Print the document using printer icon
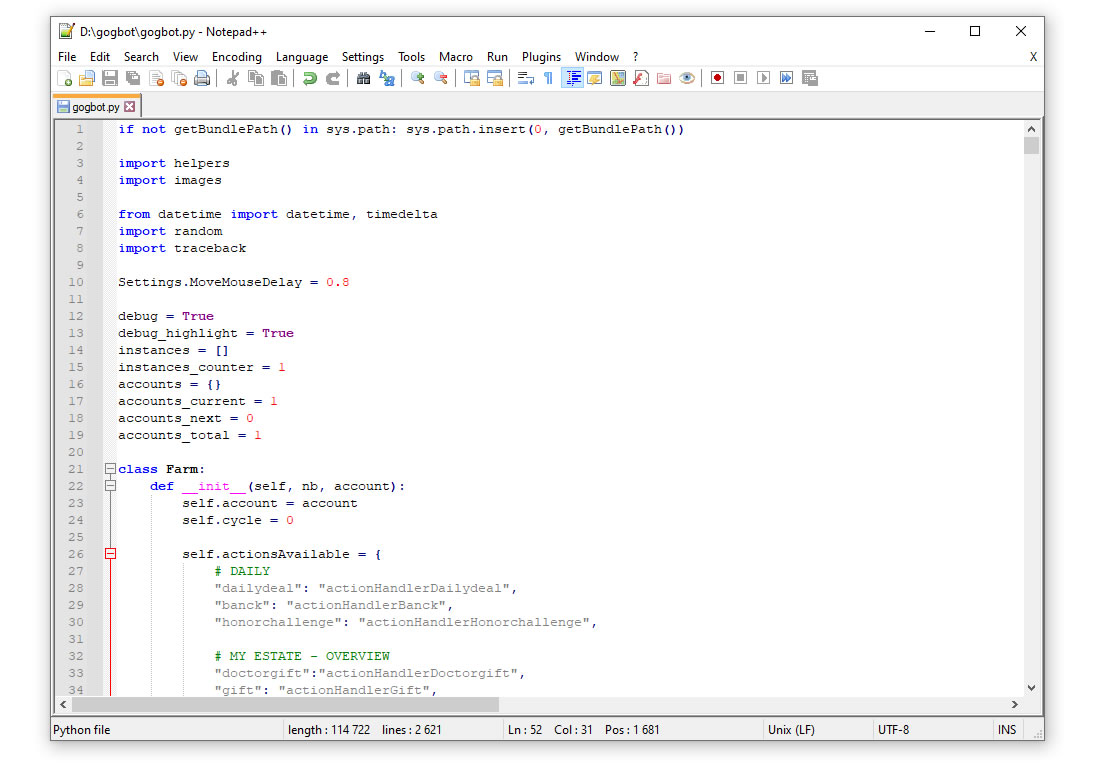 click(202, 78)
